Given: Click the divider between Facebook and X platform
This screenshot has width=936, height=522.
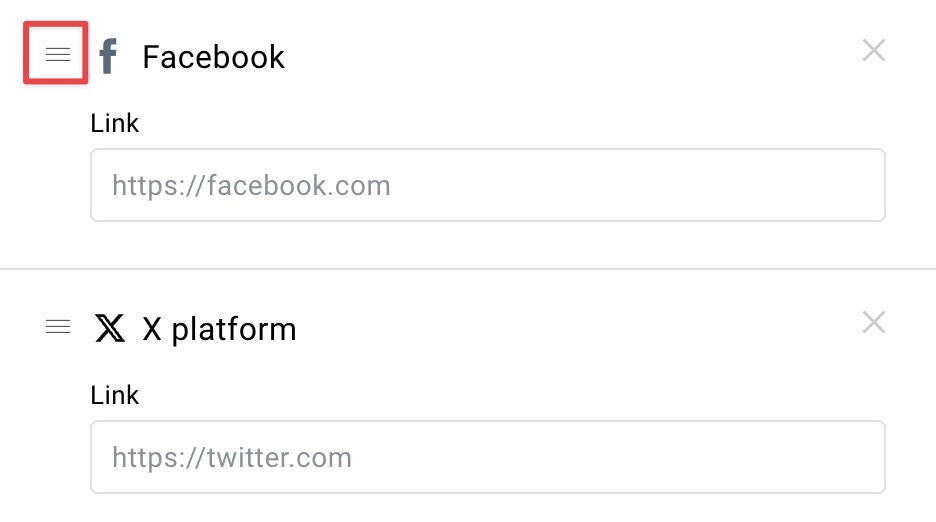Looking at the screenshot, I should [x=468, y=269].
